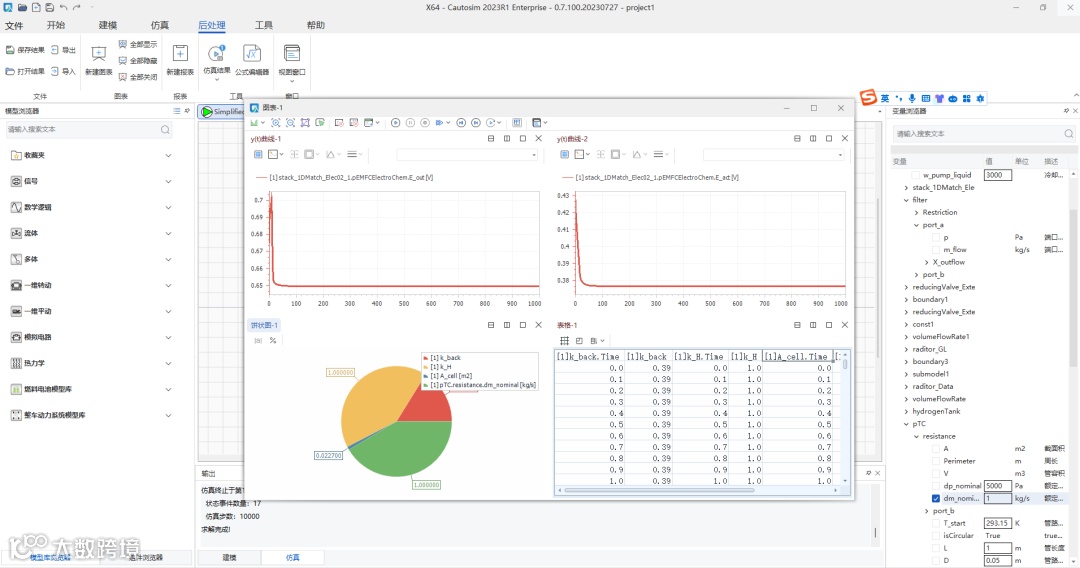
Task: Toggle grid icon in y(t)曲线-2 toolbar
Action: pos(564,154)
